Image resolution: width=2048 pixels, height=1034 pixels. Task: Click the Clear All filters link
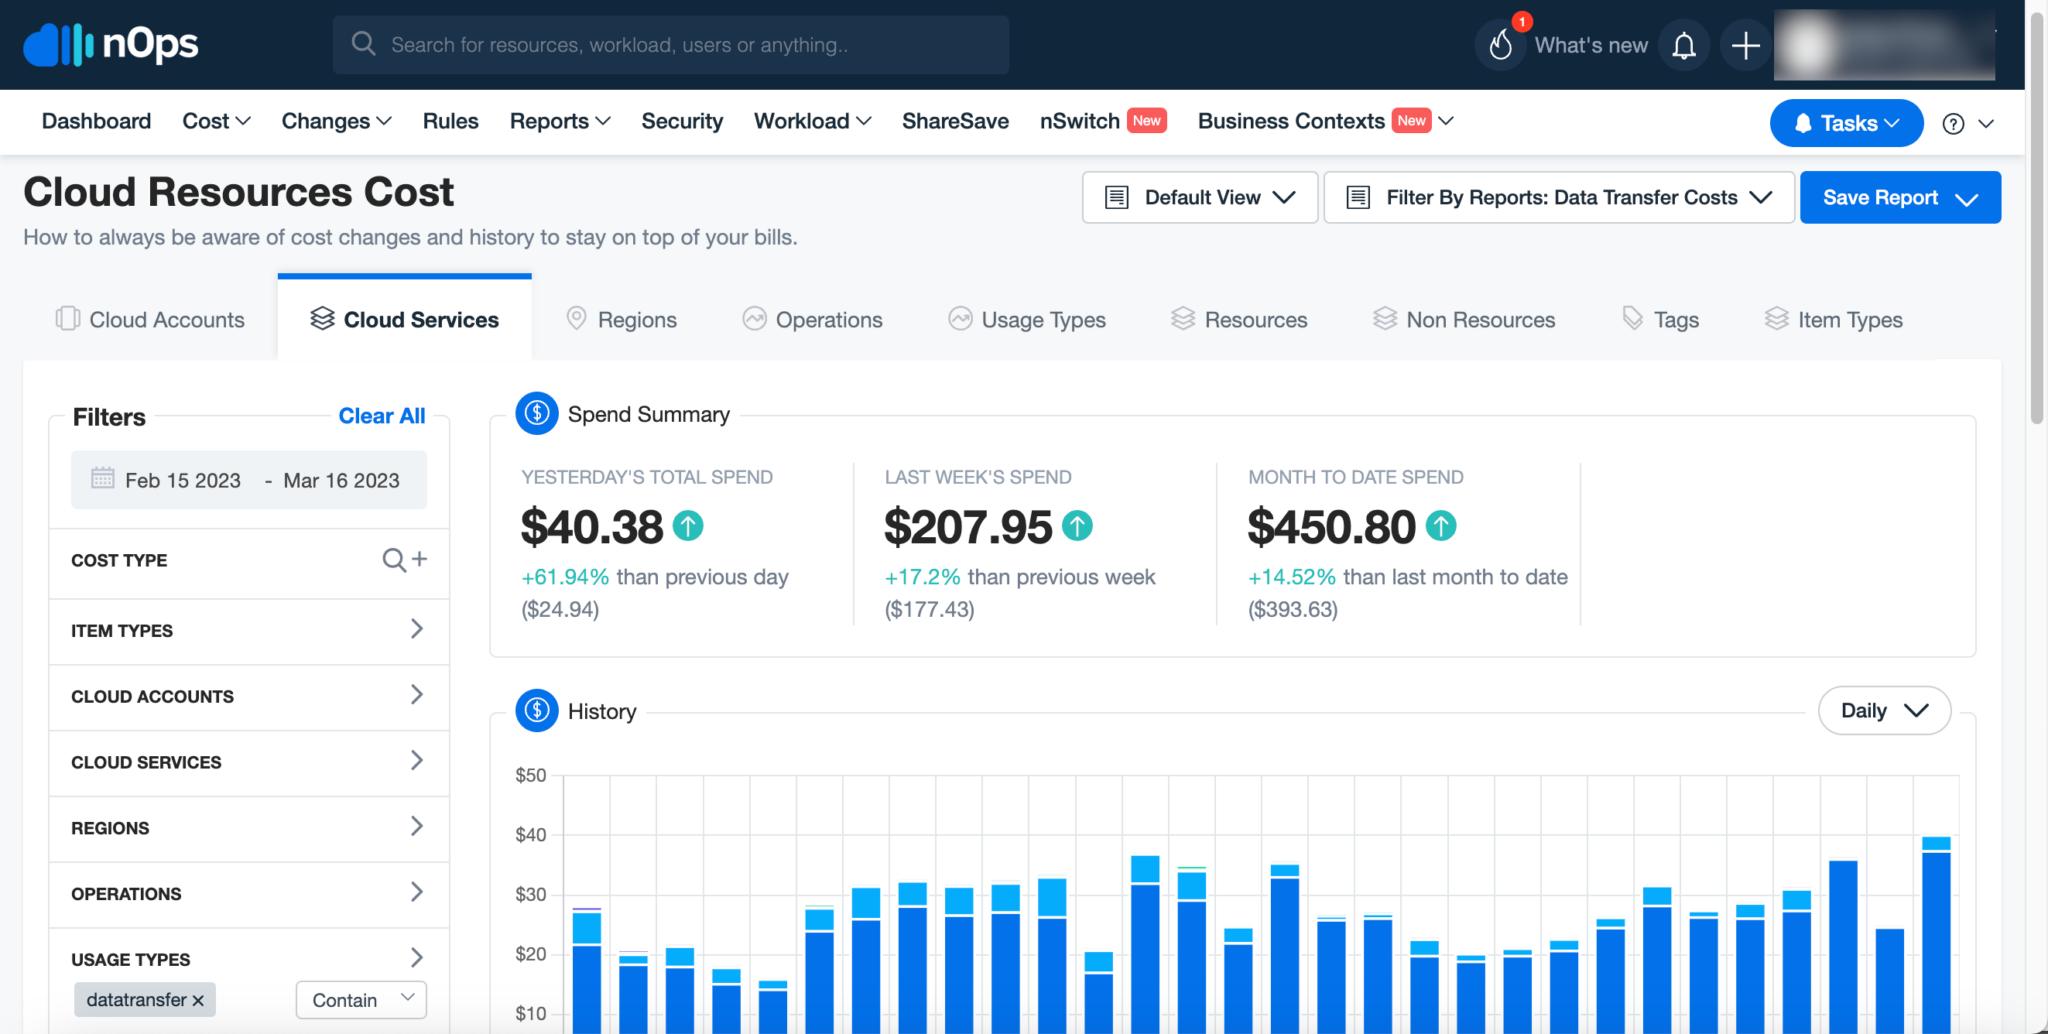tap(381, 415)
